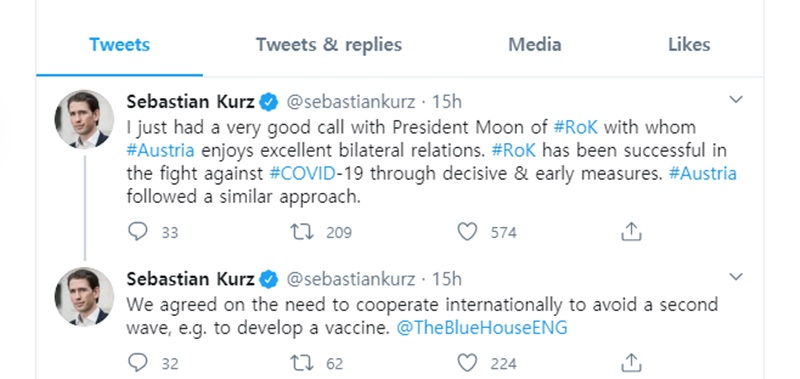Screen dimensions: 800x379
Task: Reply to the vaccine cooperation tweet
Action: click(137, 363)
